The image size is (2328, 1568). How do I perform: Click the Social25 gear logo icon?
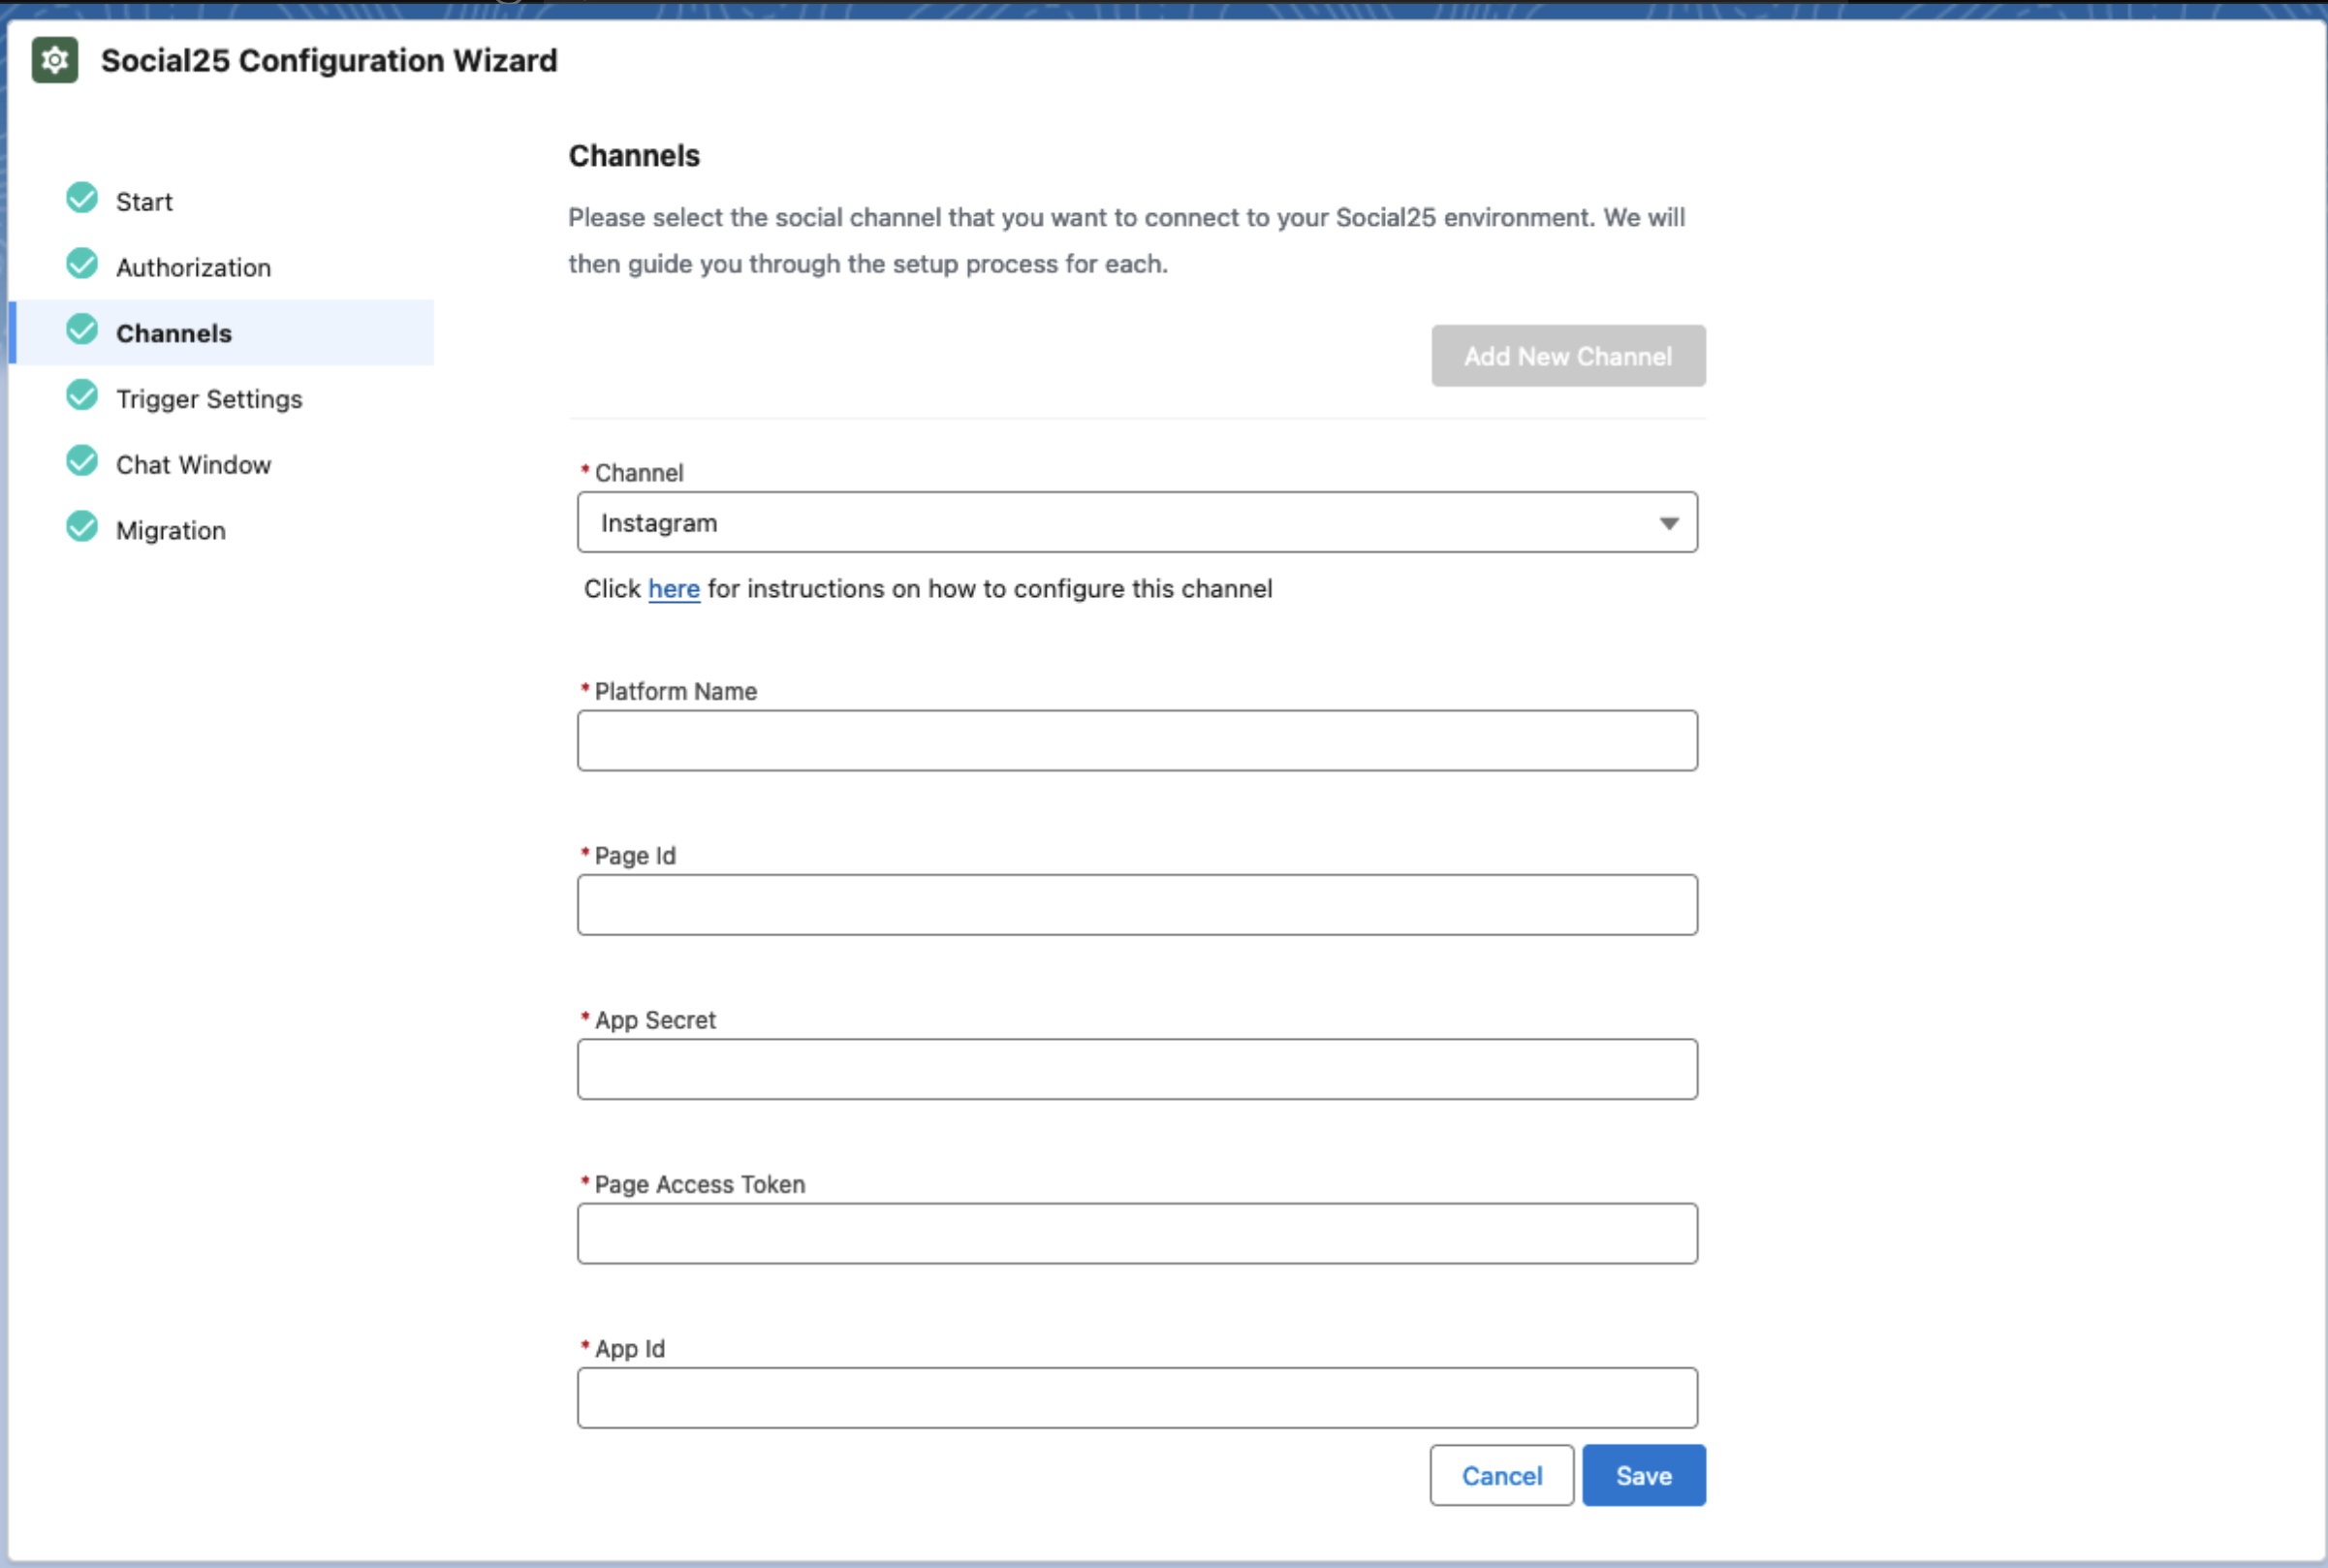(x=55, y=60)
